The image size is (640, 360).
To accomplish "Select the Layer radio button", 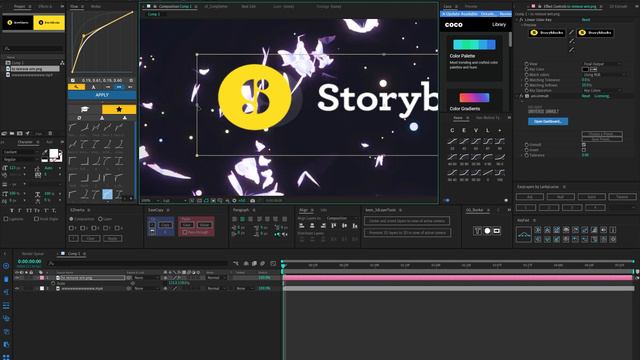I will (100, 219).
